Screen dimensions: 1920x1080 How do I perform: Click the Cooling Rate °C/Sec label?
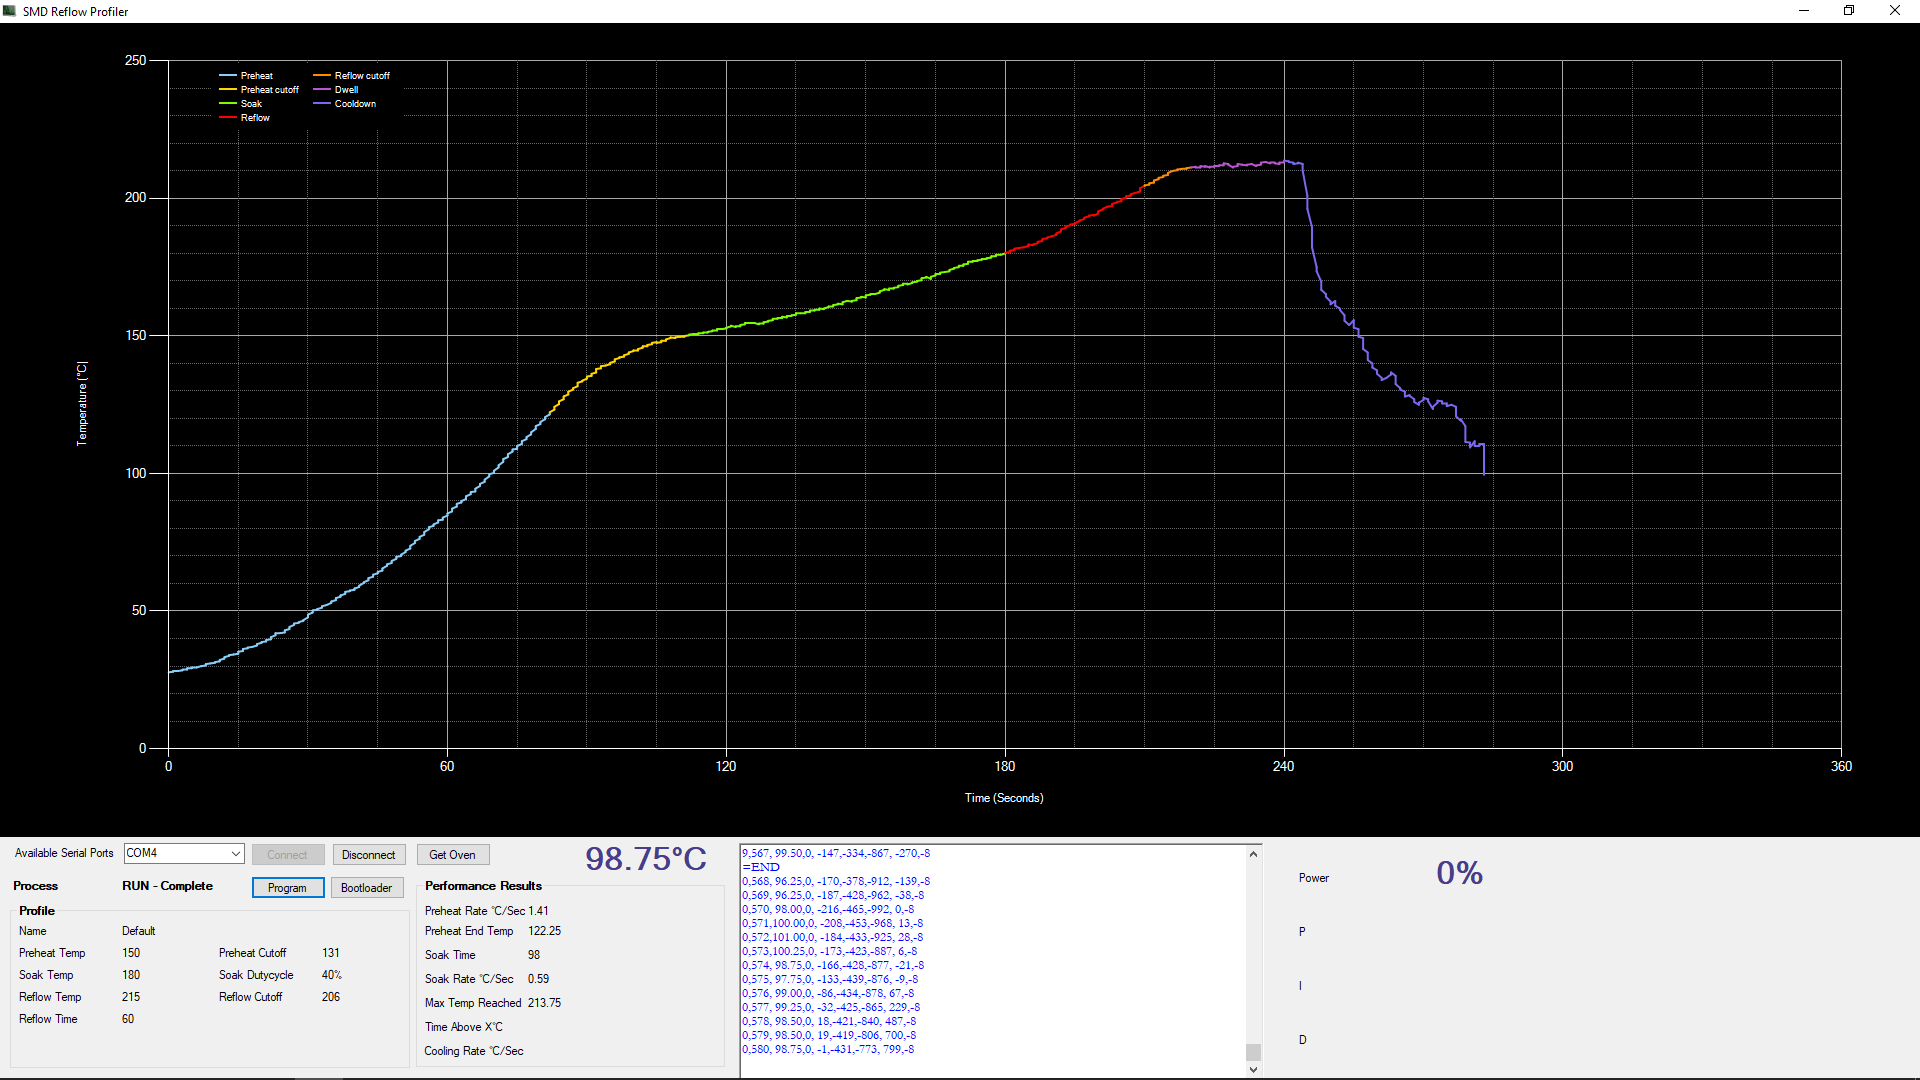point(474,1051)
